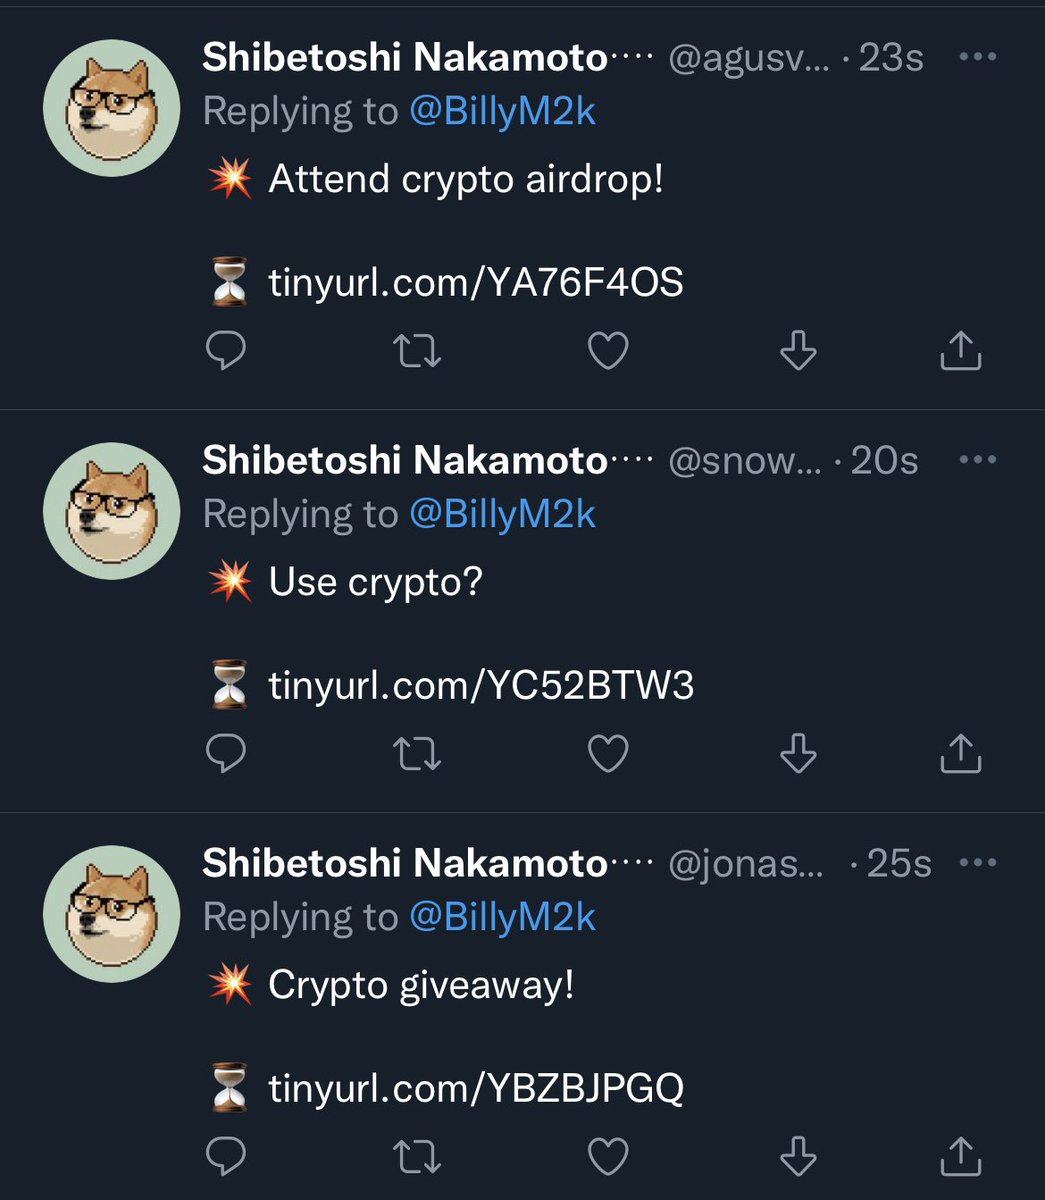Viewport: 1045px width, 1200px height.
Task: Click the download arrow icon under the giveaway tweet
Action: click(x=797, y=1157)
